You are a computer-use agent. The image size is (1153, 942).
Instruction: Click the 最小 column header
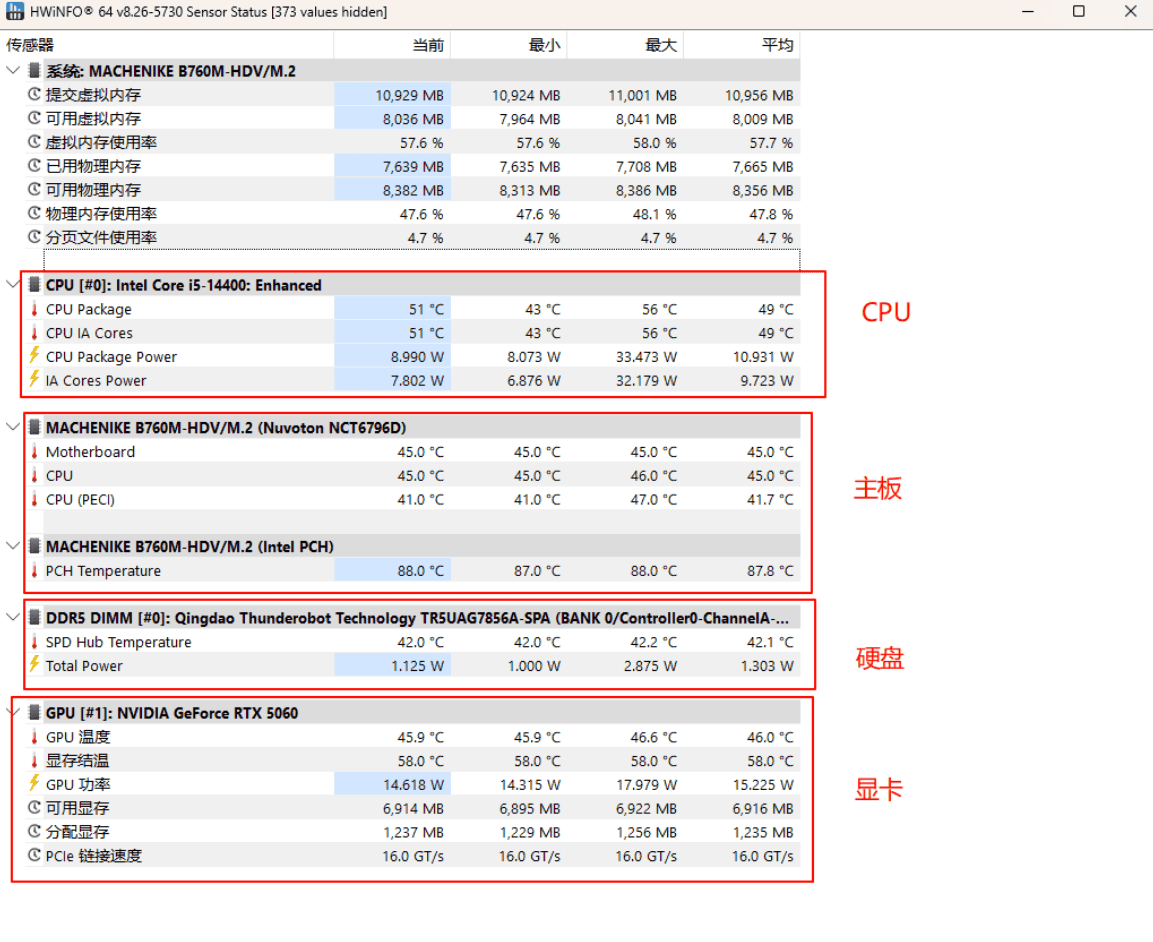click(509, 45)
